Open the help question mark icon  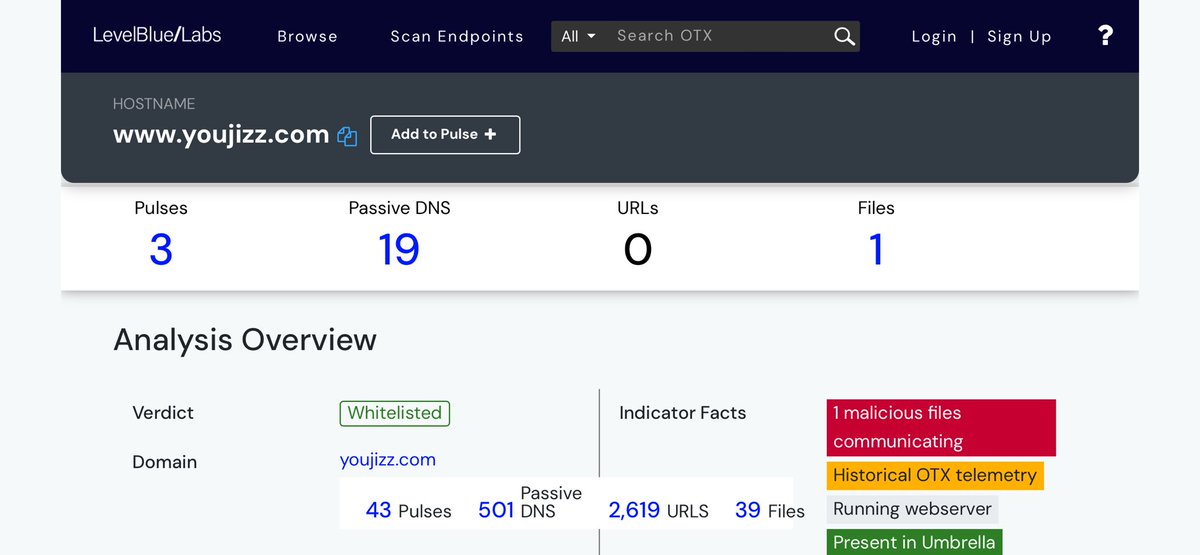[x=1105, y=36]
